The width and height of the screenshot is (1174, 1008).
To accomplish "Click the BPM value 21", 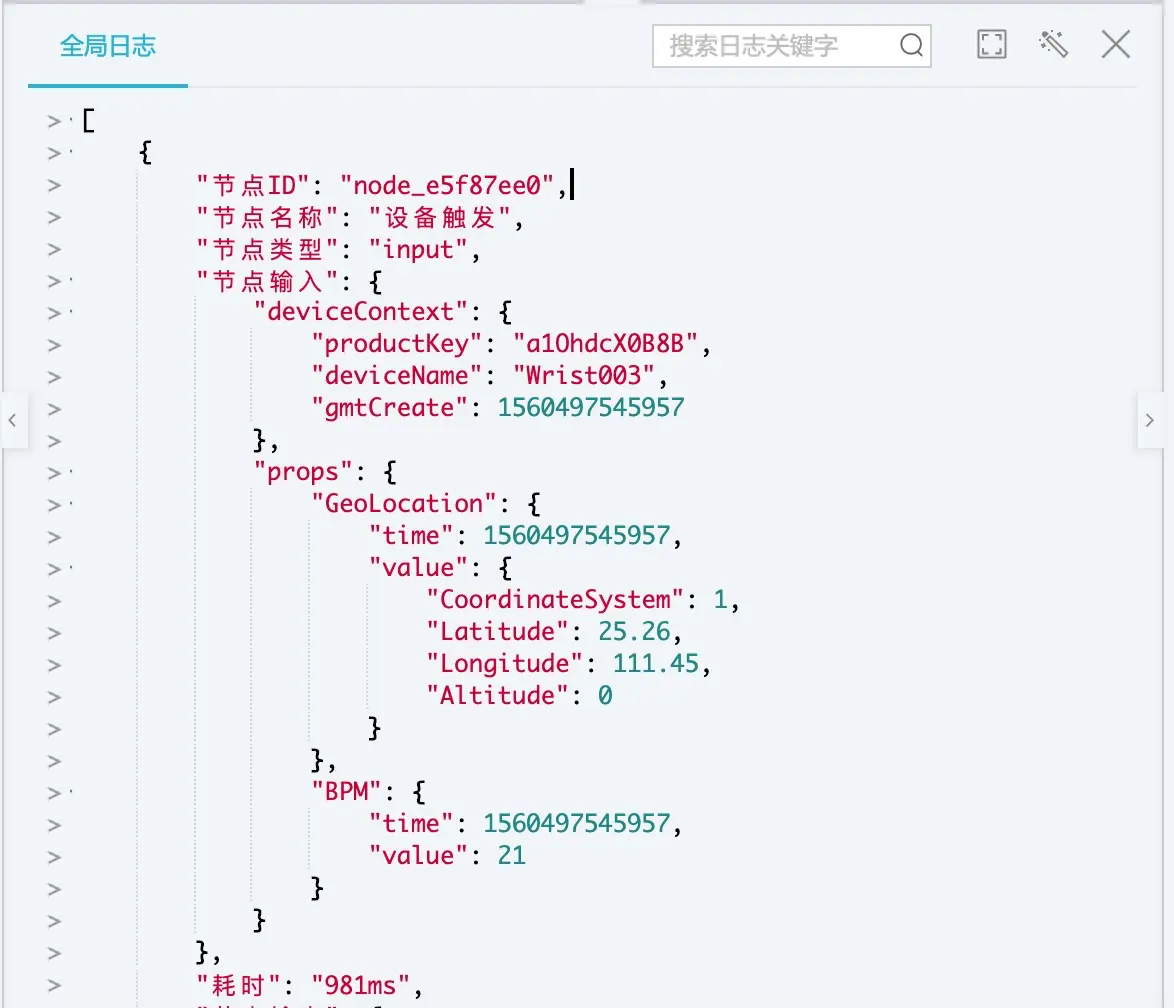I will (511, 856).
